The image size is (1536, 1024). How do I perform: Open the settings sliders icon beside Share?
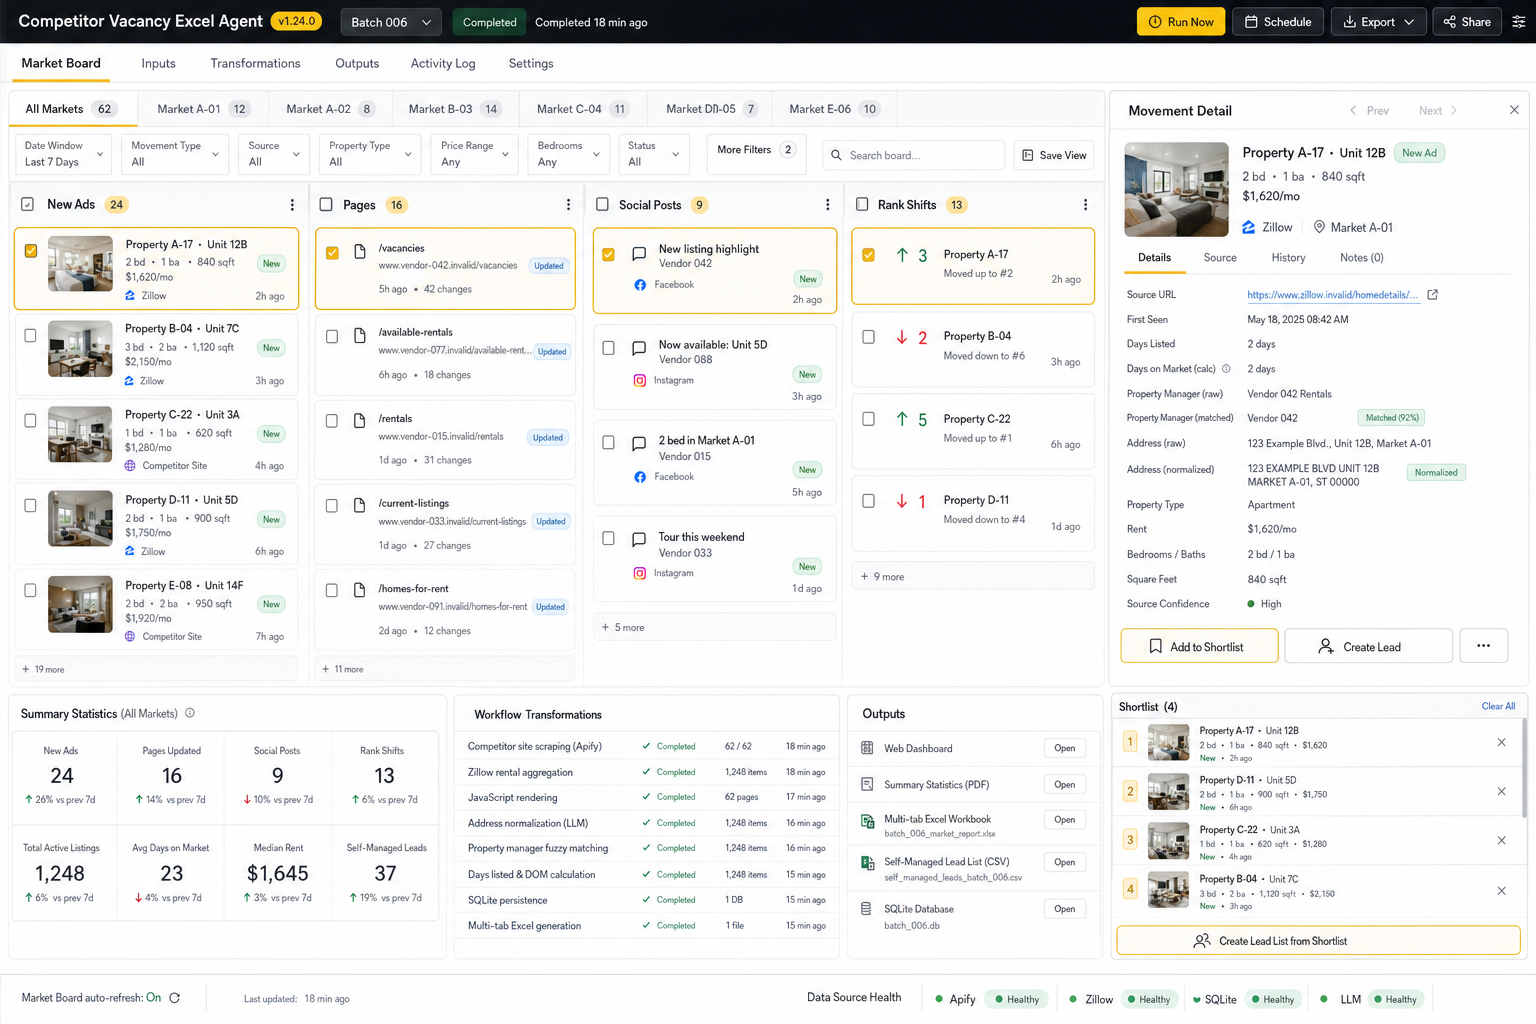click(x=1518, y=22)
